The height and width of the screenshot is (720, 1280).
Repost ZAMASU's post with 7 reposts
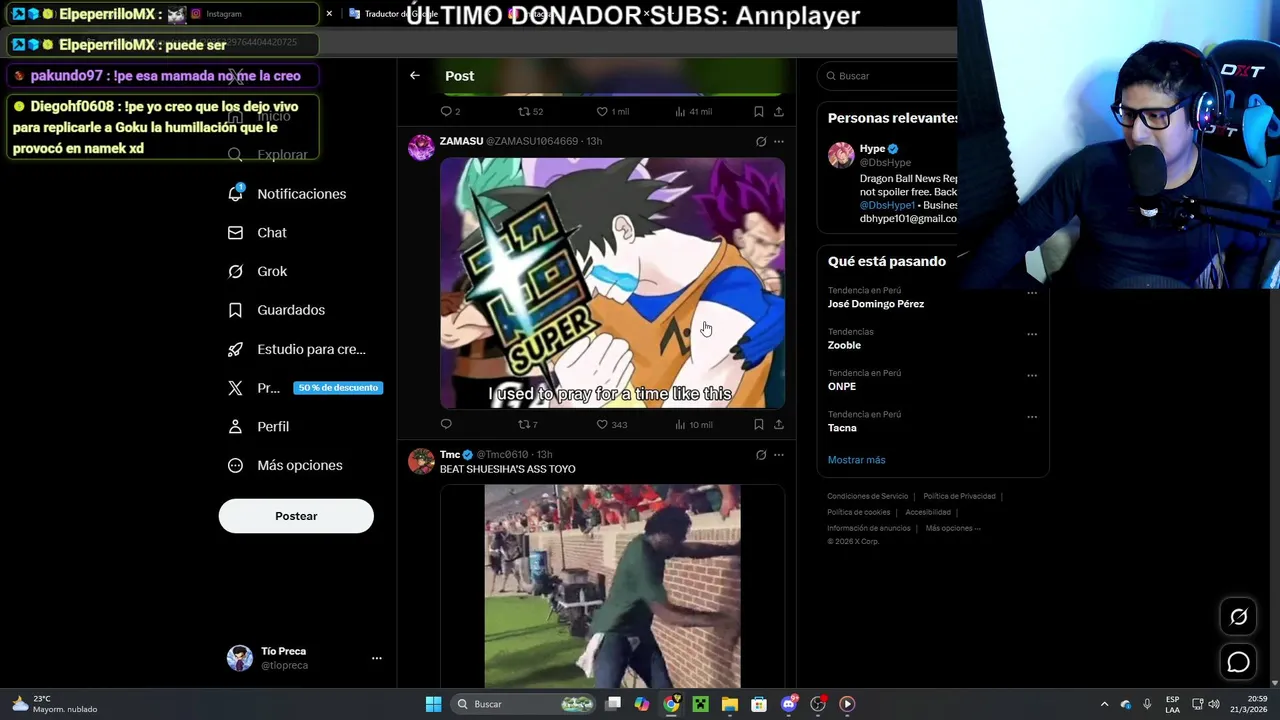[x=527, y=424]
